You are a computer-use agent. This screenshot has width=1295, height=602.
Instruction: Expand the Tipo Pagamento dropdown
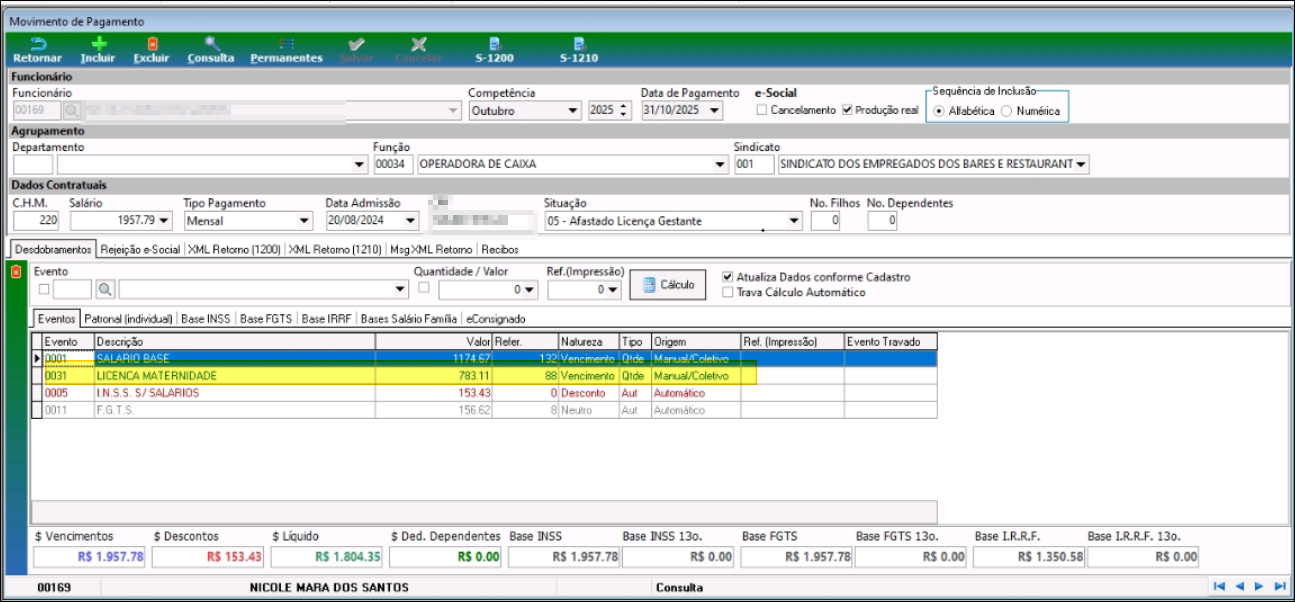pos(305,221)
